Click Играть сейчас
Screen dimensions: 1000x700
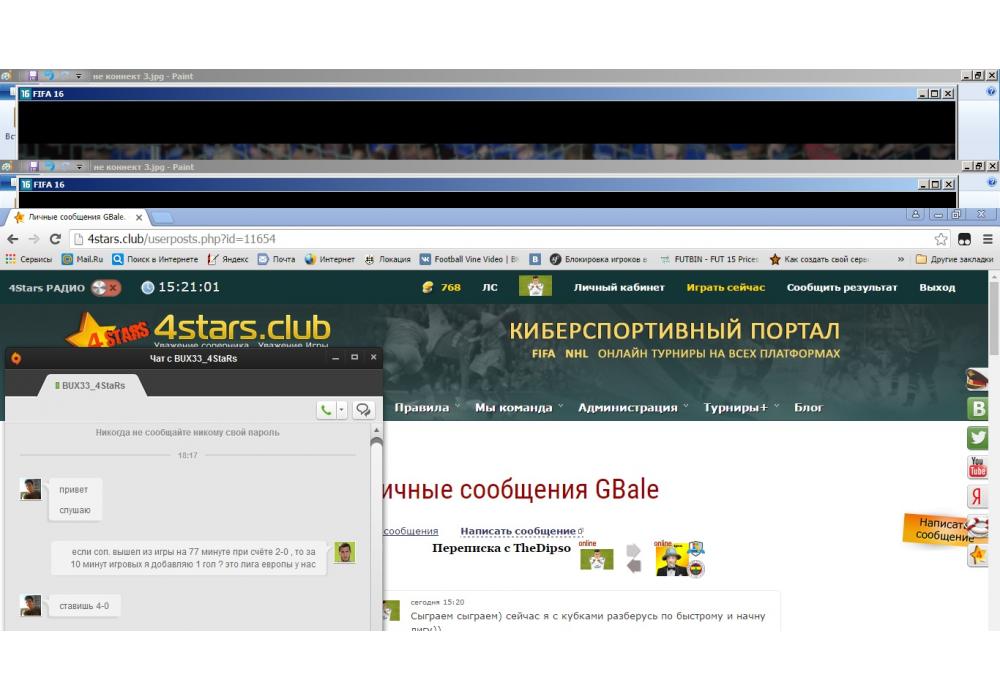click(x=725, y=288)
